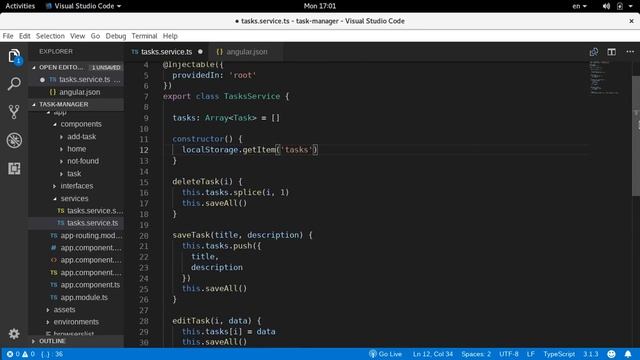Open the system power menu arrow
Screen dimensions: 640x360
[631, 6]
